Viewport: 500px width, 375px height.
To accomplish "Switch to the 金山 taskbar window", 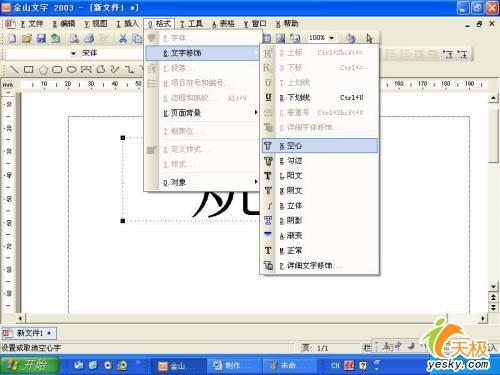I will pyautogui.click(x=178, y=366).
